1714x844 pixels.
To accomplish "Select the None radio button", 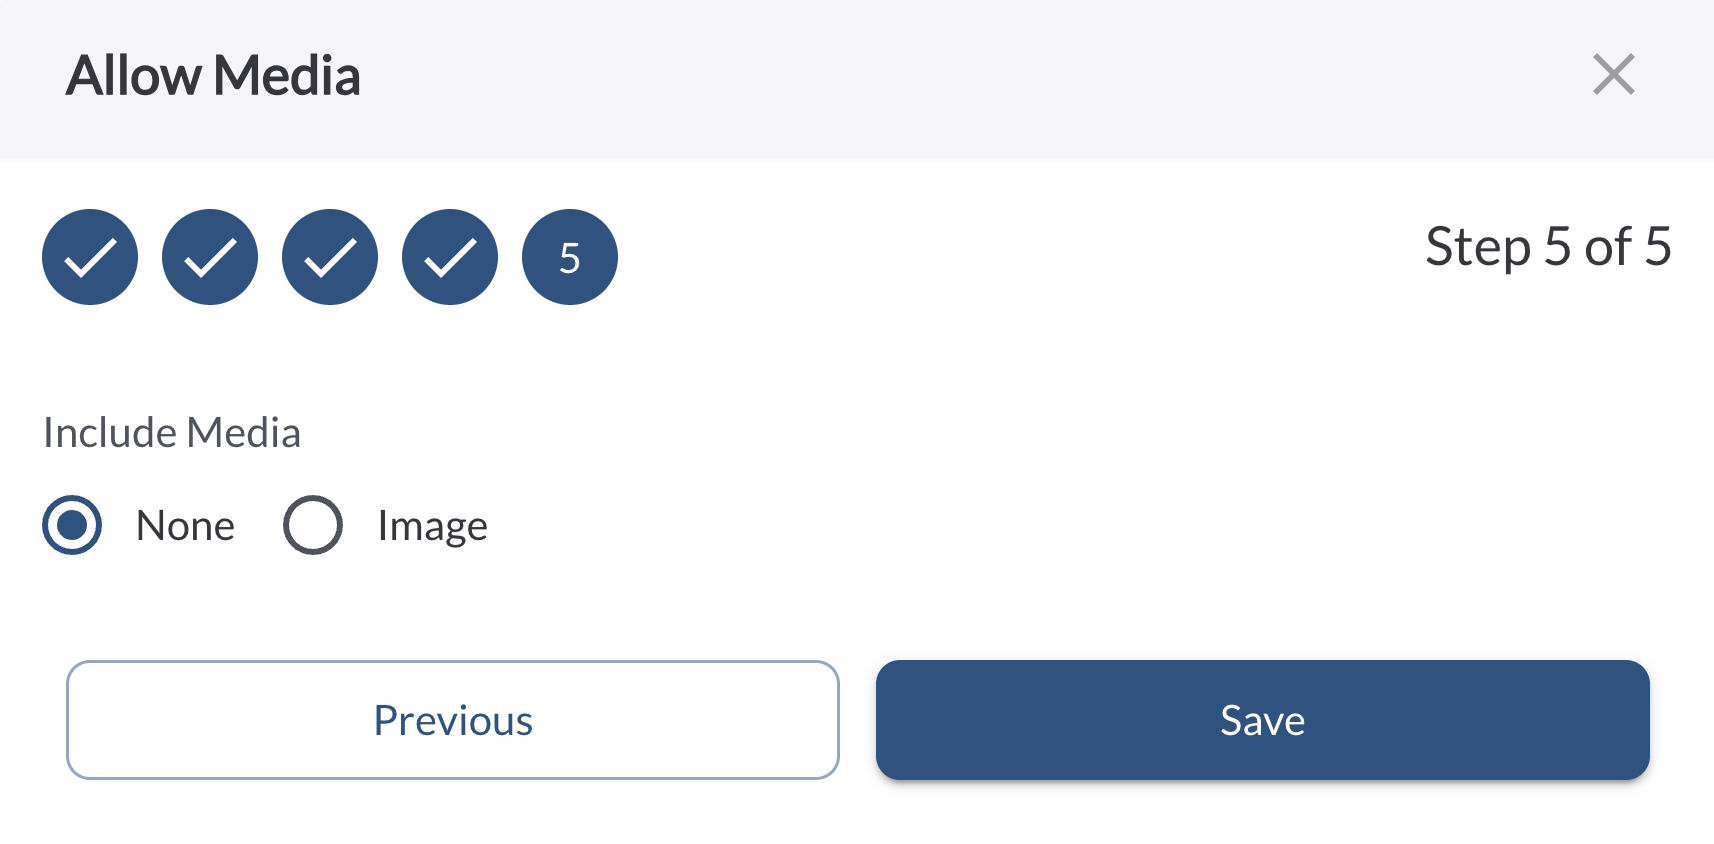I will point(72,525).
